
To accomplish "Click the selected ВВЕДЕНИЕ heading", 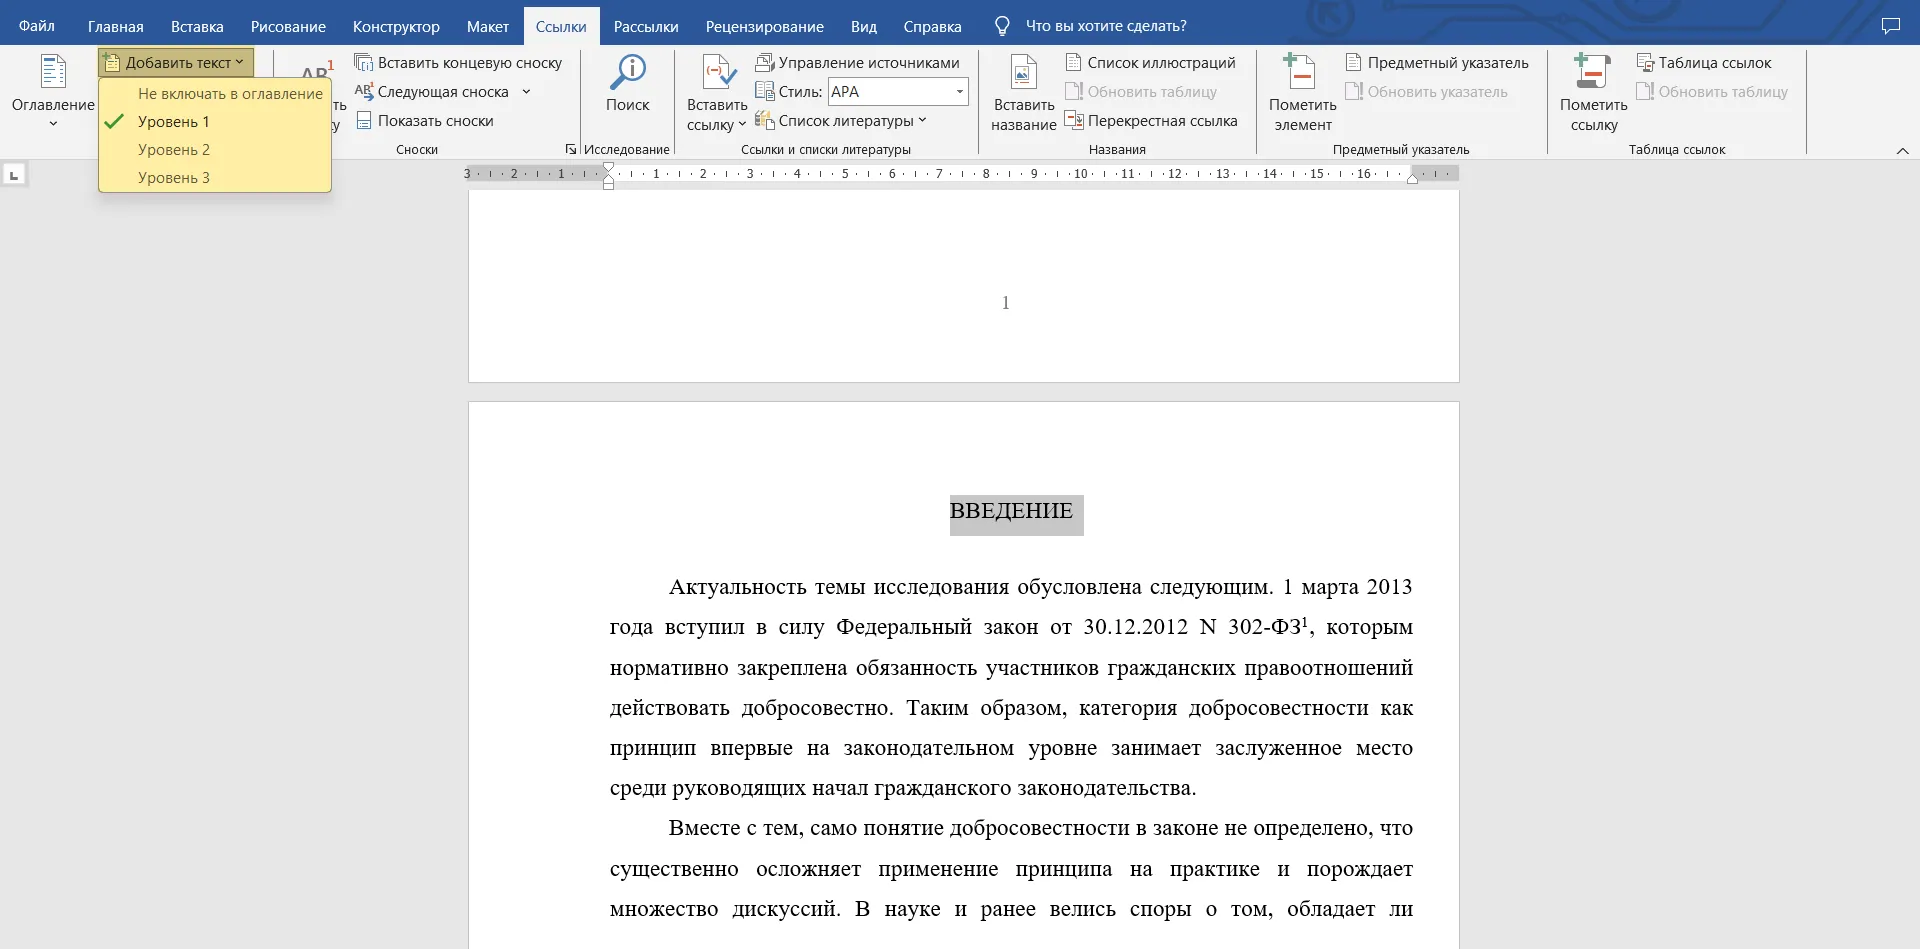I will click(1011, 511).
